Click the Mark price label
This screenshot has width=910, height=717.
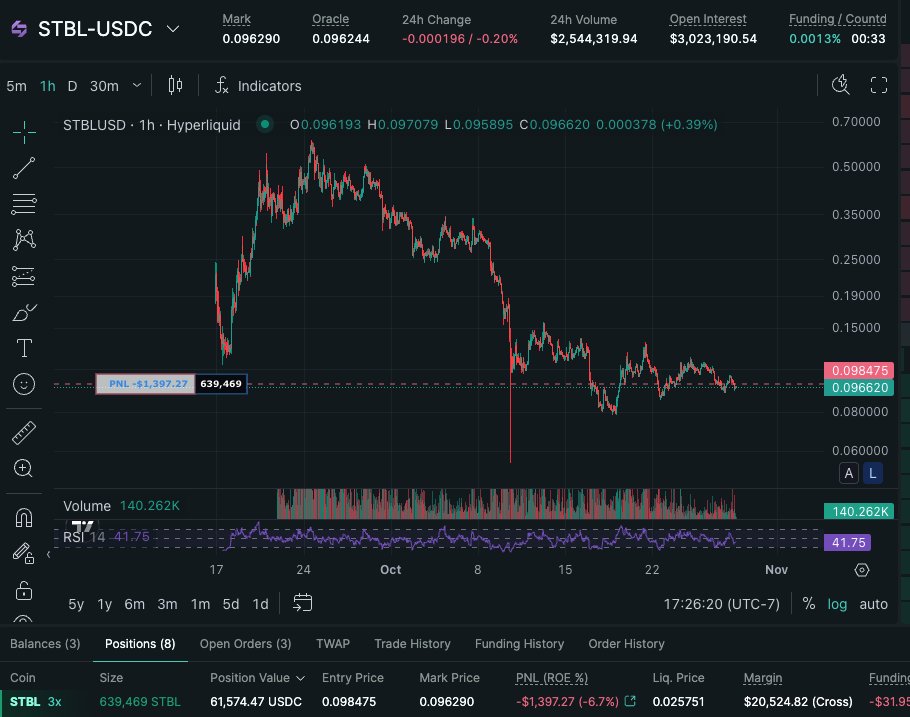[x=237, y=19]
